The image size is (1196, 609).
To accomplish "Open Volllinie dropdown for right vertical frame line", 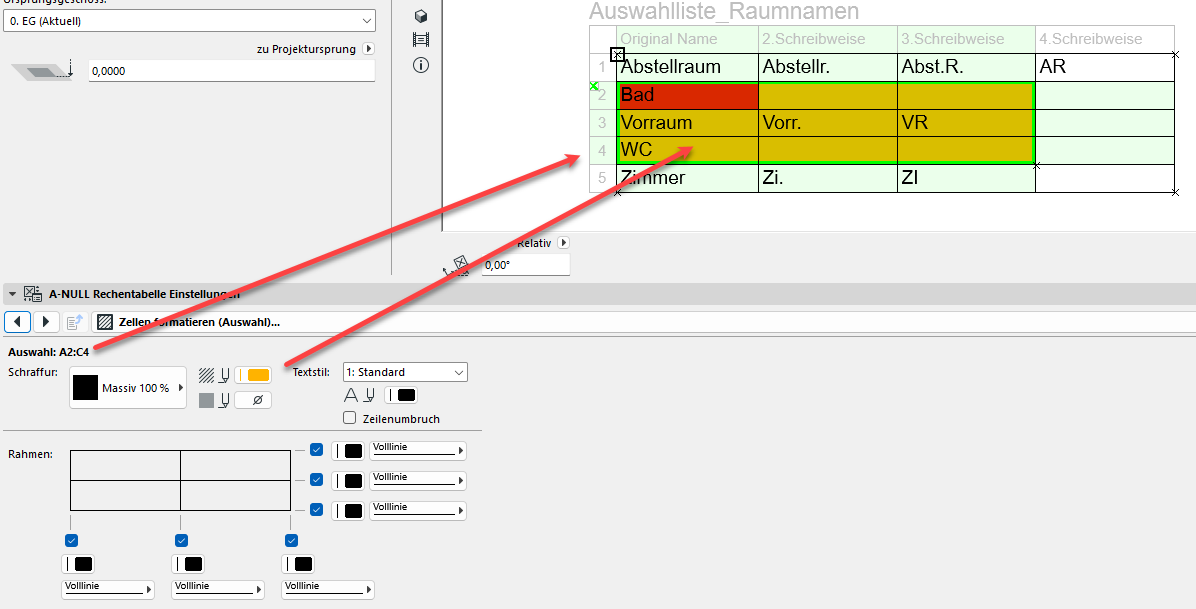I will (x=328, y=589).
